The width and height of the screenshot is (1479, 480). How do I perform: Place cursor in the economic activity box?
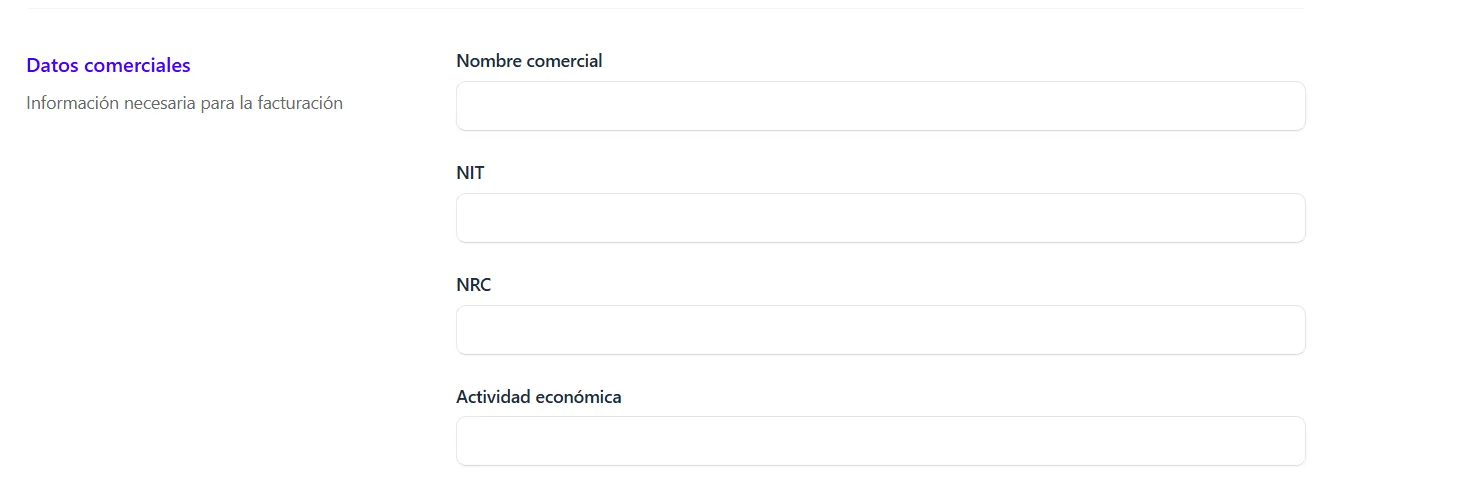click(x=880, y=441)
